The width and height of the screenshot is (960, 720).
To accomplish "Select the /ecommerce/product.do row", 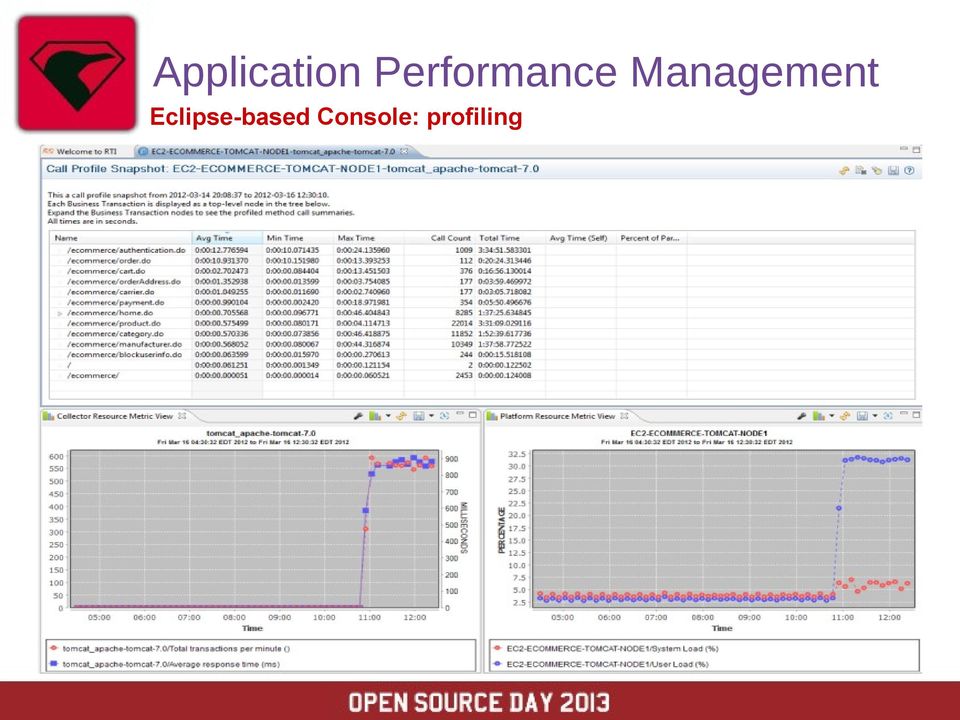I will [482, 323].
